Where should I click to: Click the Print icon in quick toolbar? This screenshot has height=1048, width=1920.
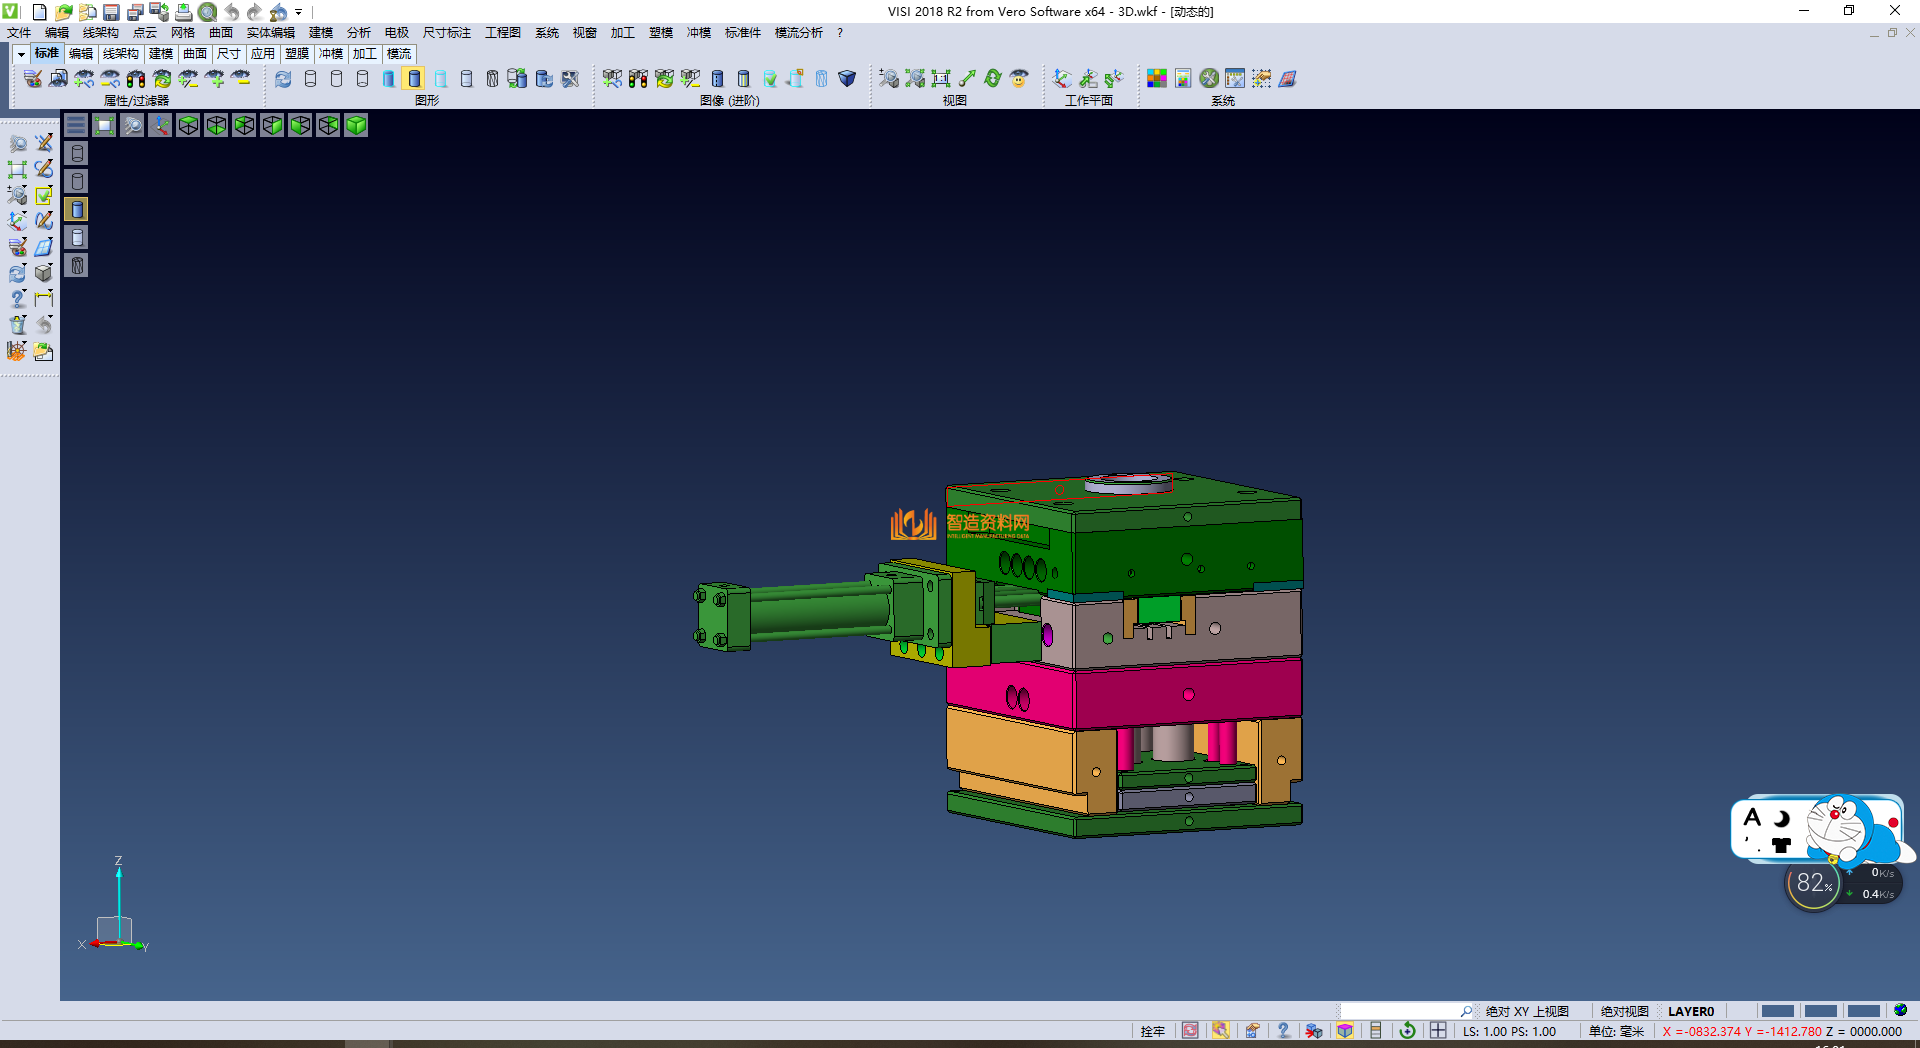tap(183, 12)
